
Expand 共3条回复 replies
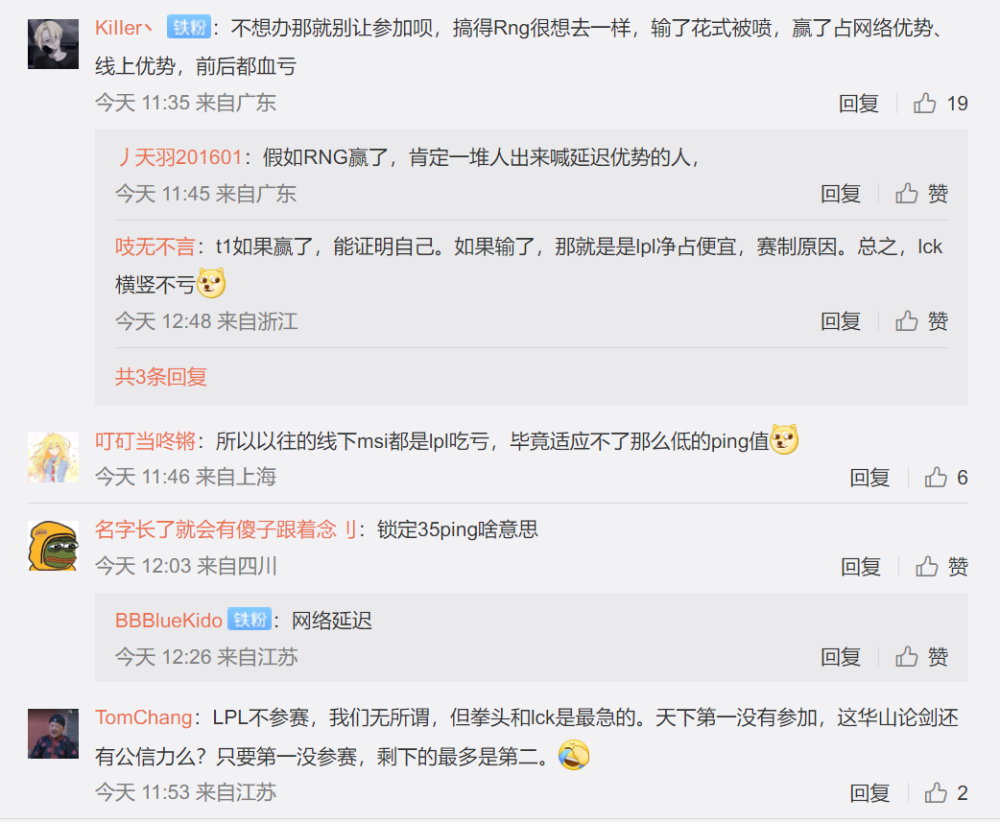click(x=161, y=377)
